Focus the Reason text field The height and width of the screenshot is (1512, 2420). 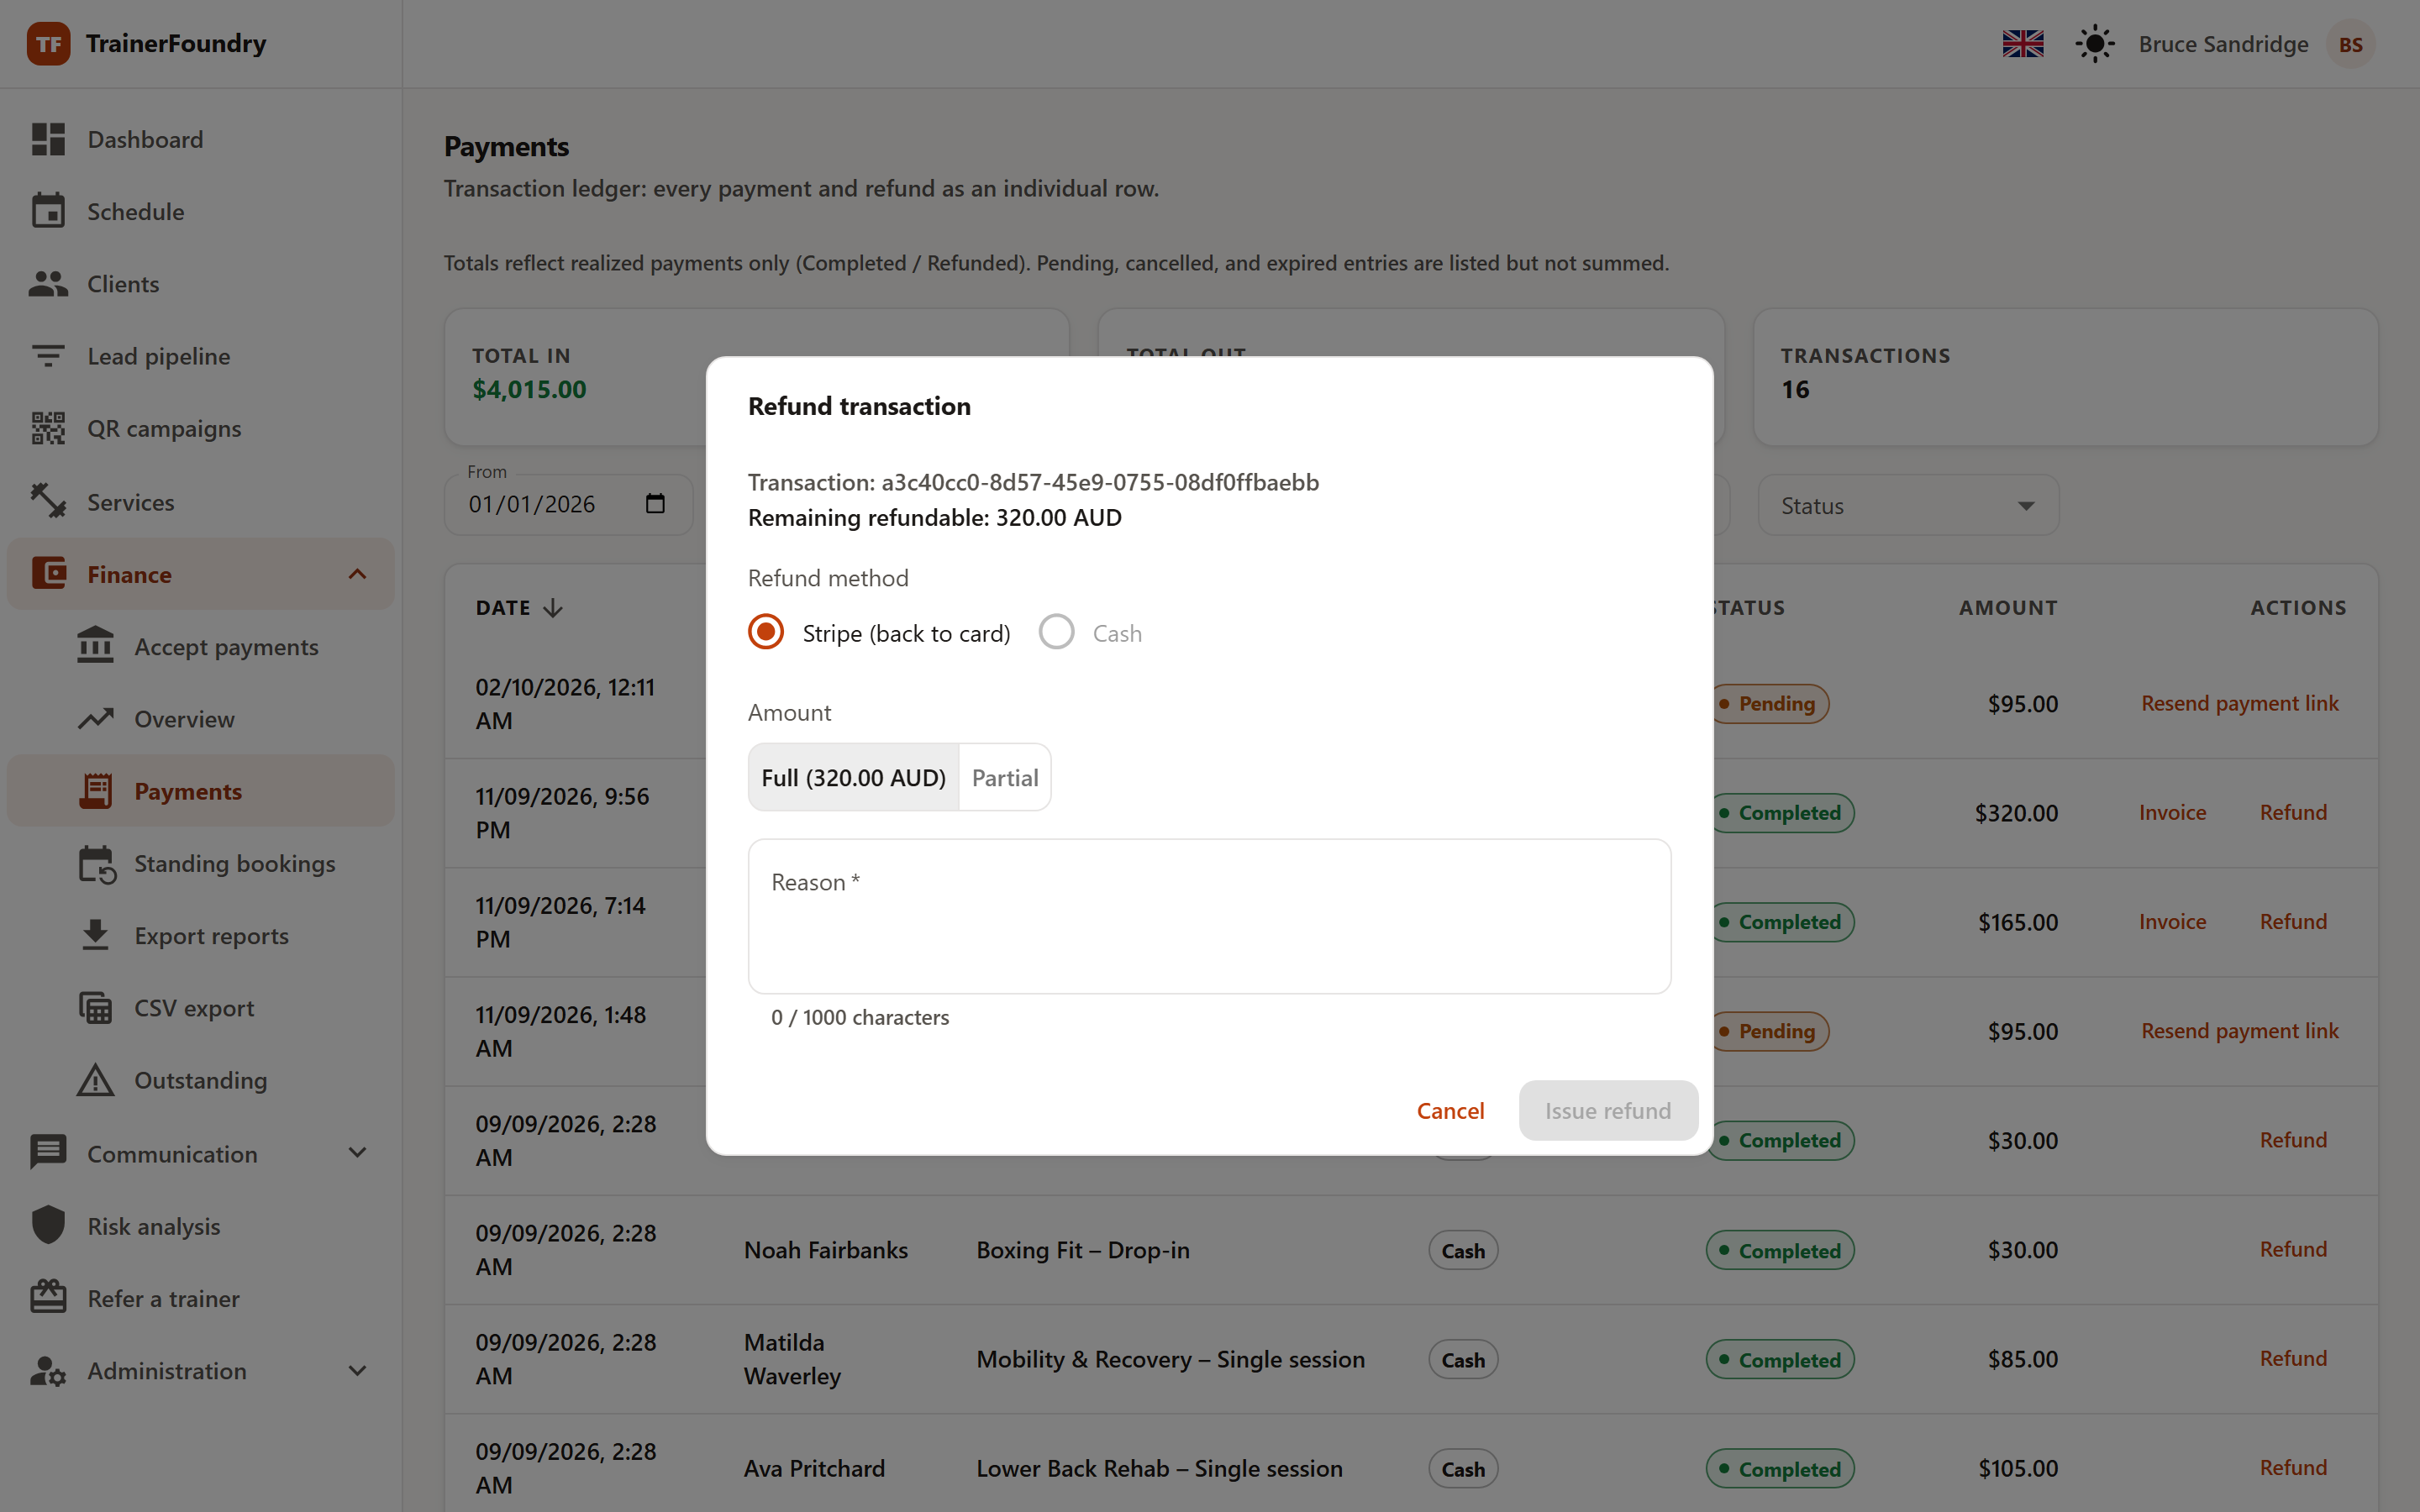tap(1209, 916)
